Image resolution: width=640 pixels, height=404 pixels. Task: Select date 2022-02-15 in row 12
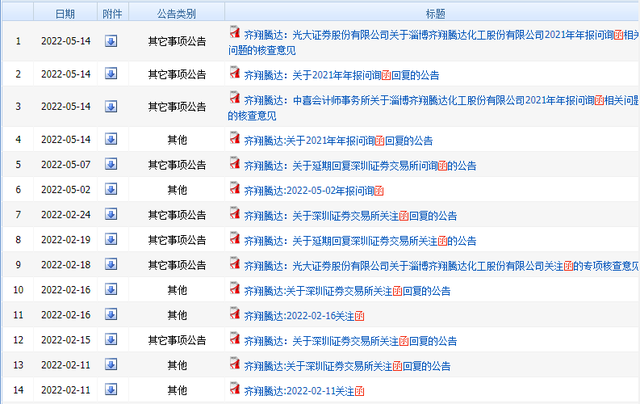(66, 340)
